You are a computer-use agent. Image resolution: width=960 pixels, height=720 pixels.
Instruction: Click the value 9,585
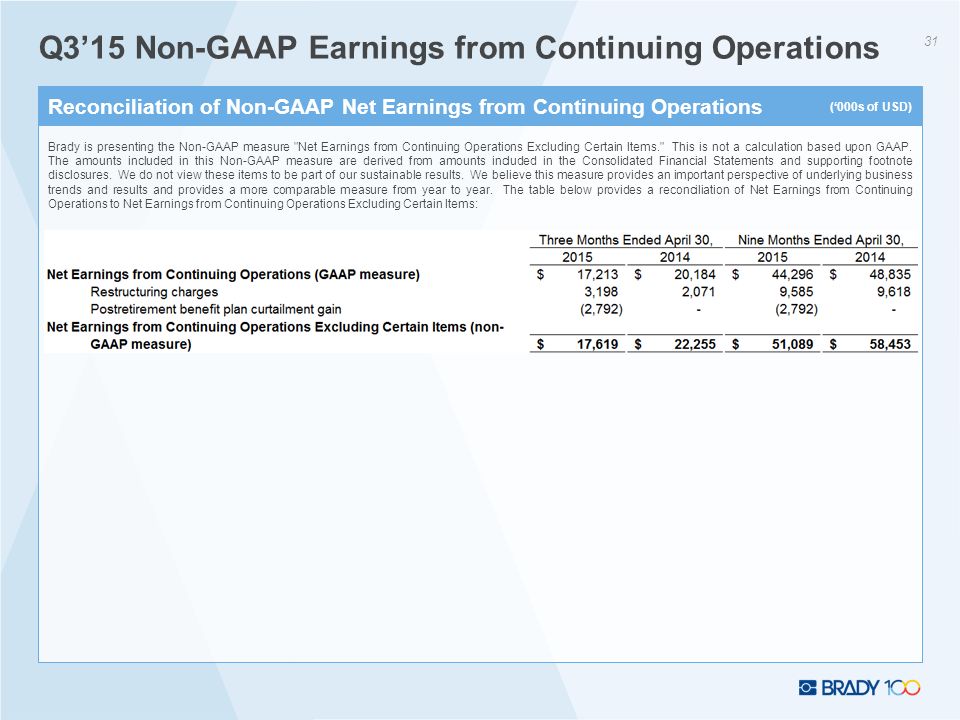coord(796,292)
